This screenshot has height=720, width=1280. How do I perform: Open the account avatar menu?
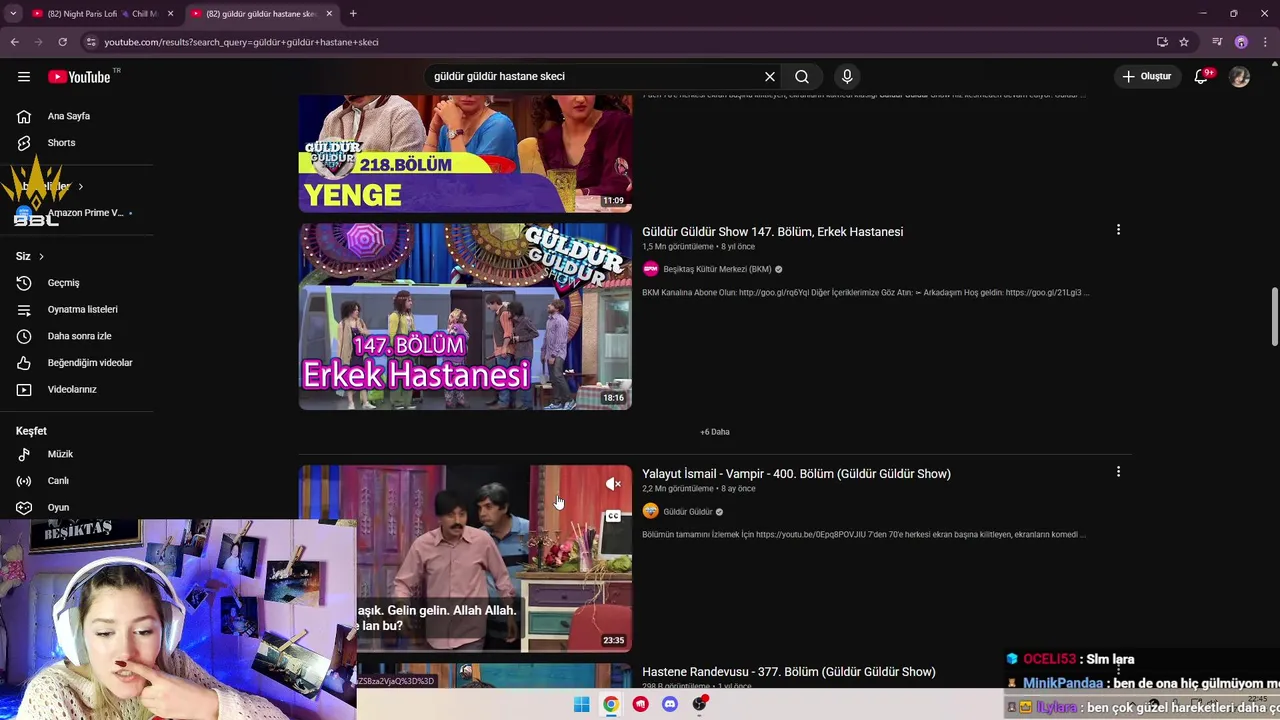[x=1240, y=77]
